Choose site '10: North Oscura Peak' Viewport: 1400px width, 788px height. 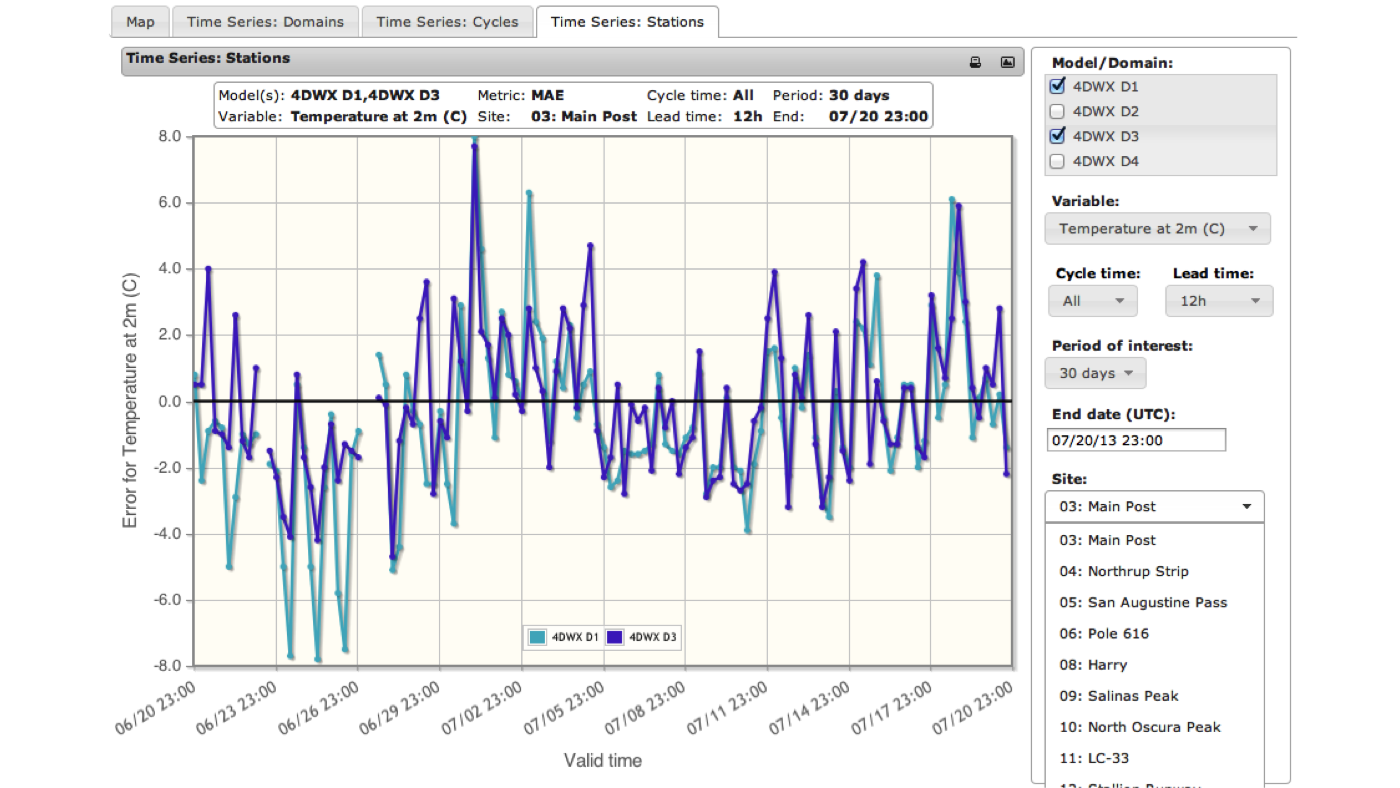coord(1154,726)
